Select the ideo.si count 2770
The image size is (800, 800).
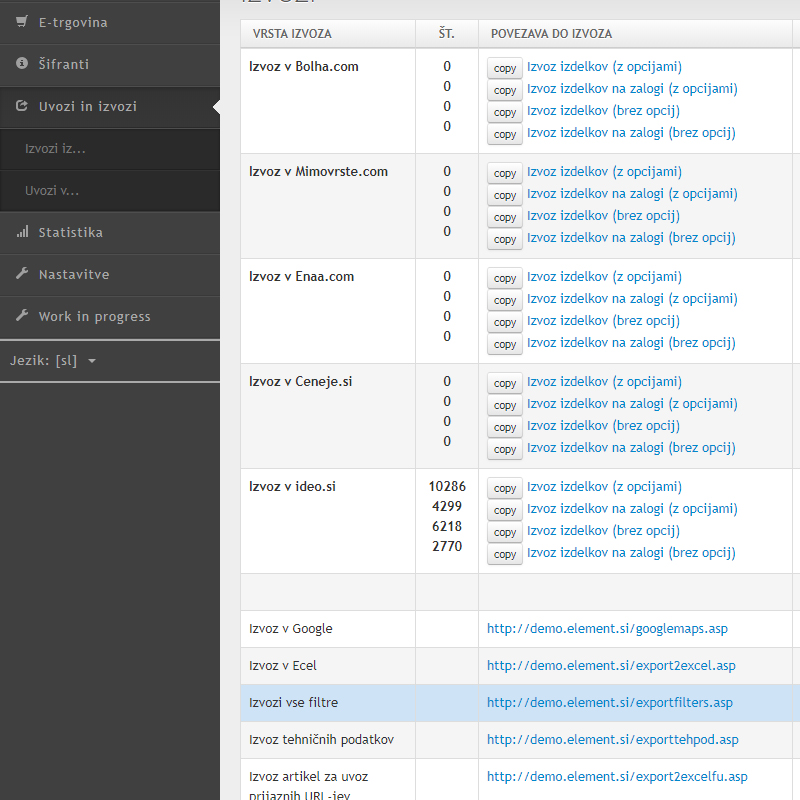(447, 546)
